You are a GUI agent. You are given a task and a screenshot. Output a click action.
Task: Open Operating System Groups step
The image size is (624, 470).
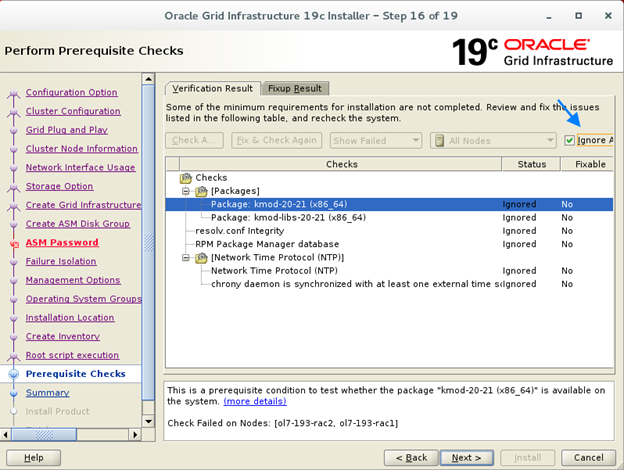(x=84, y=299)
